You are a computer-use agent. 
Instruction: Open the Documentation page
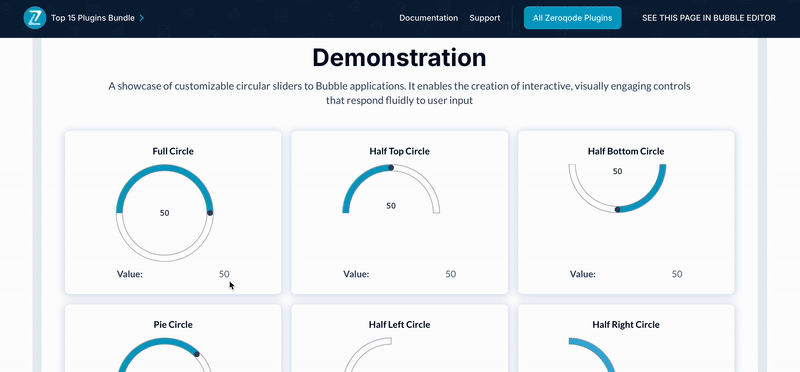point(429,18)
